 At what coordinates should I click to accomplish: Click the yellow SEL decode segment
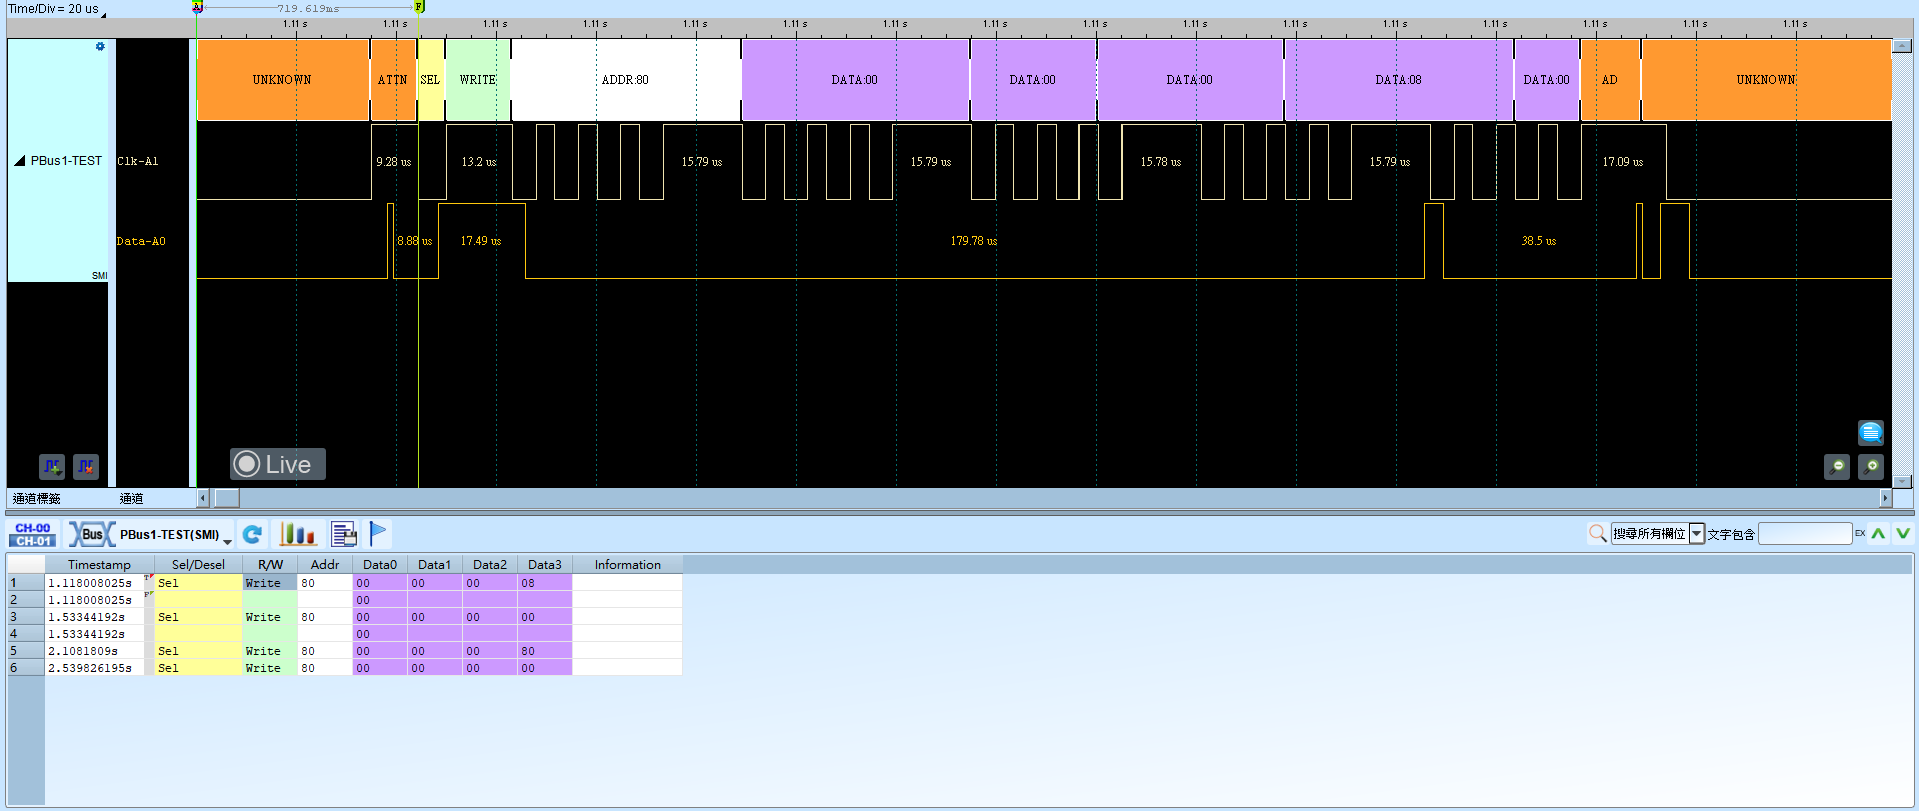click(431, 80)
